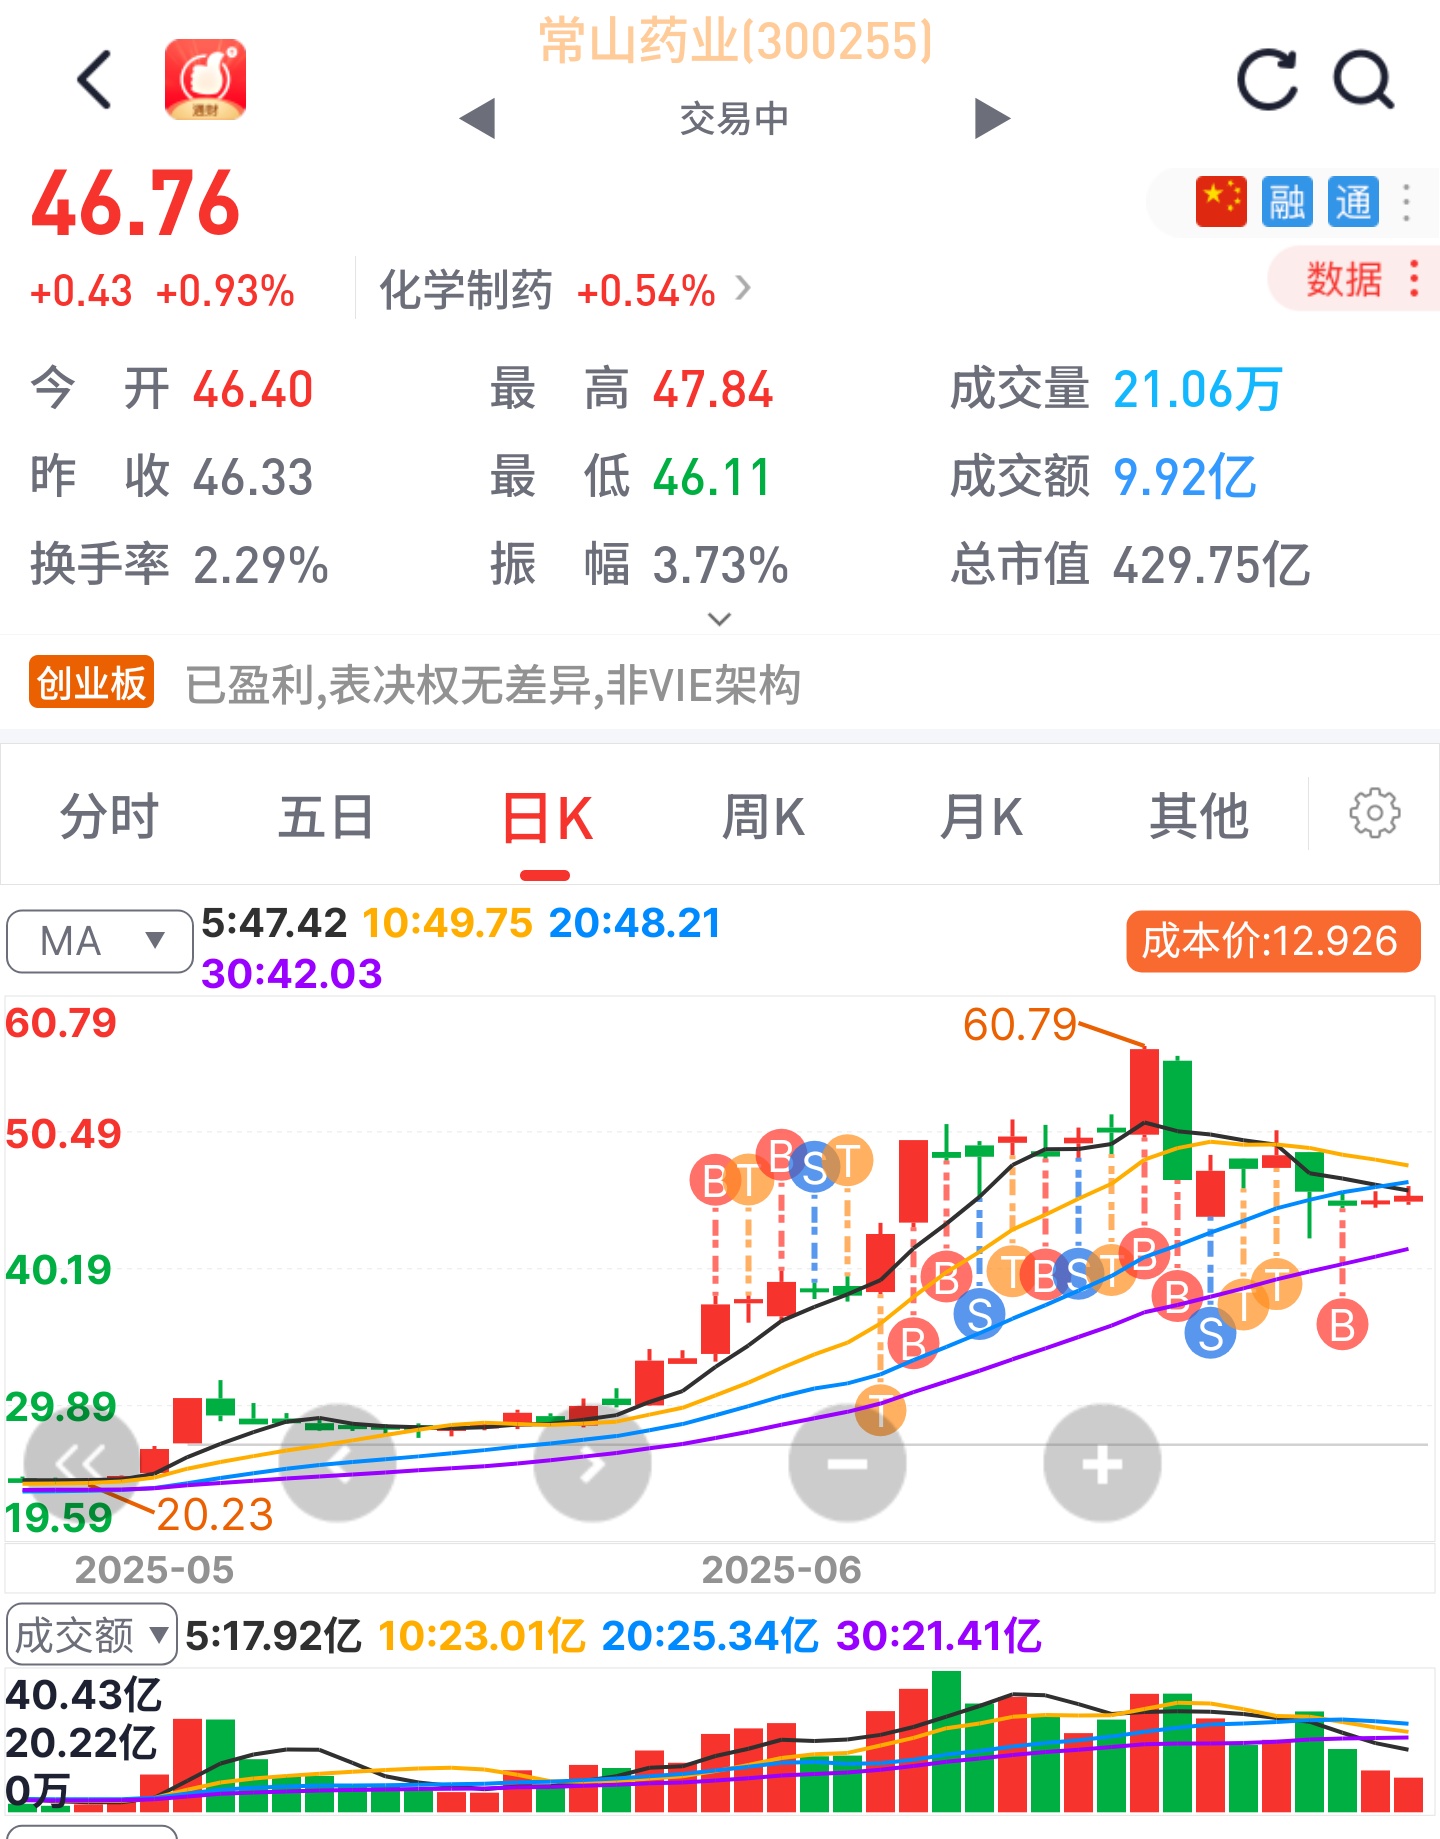This screenshot has height=1839, width=1440.
Task: Open the 数据 data button
Action: 1354,279
